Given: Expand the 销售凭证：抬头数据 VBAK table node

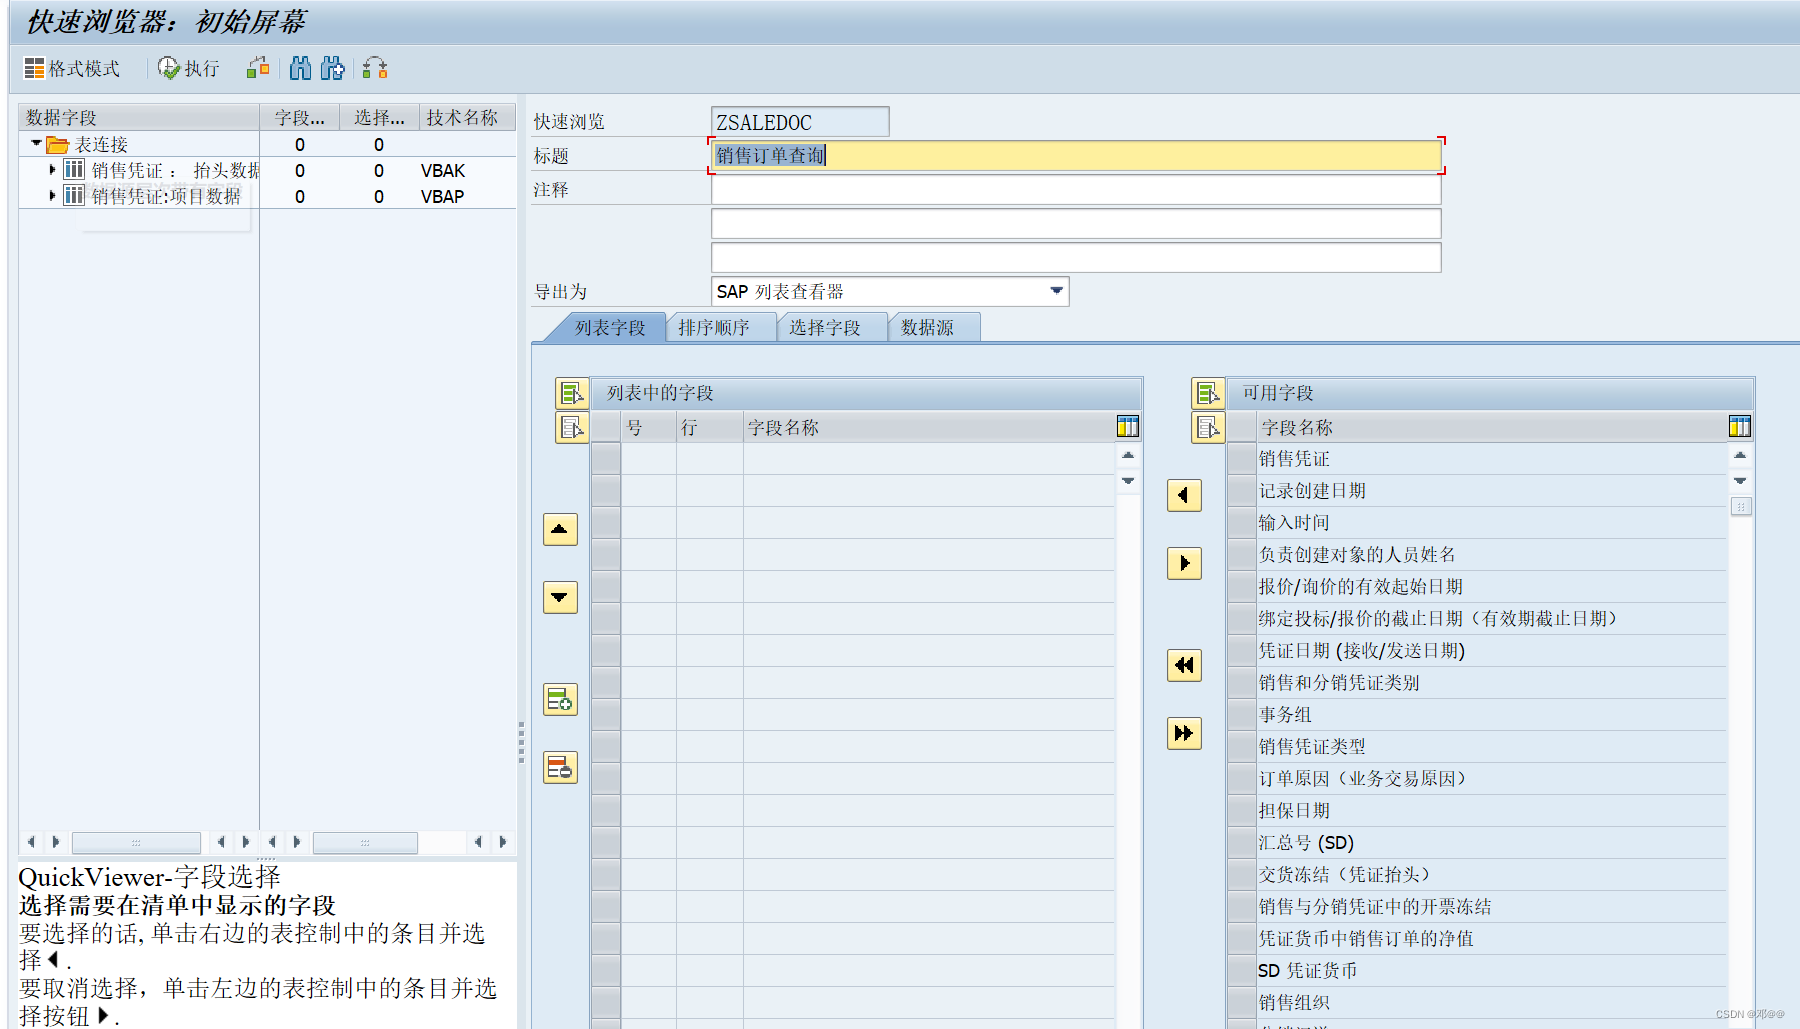Looking at the screenshot, I should pos(52,170).
